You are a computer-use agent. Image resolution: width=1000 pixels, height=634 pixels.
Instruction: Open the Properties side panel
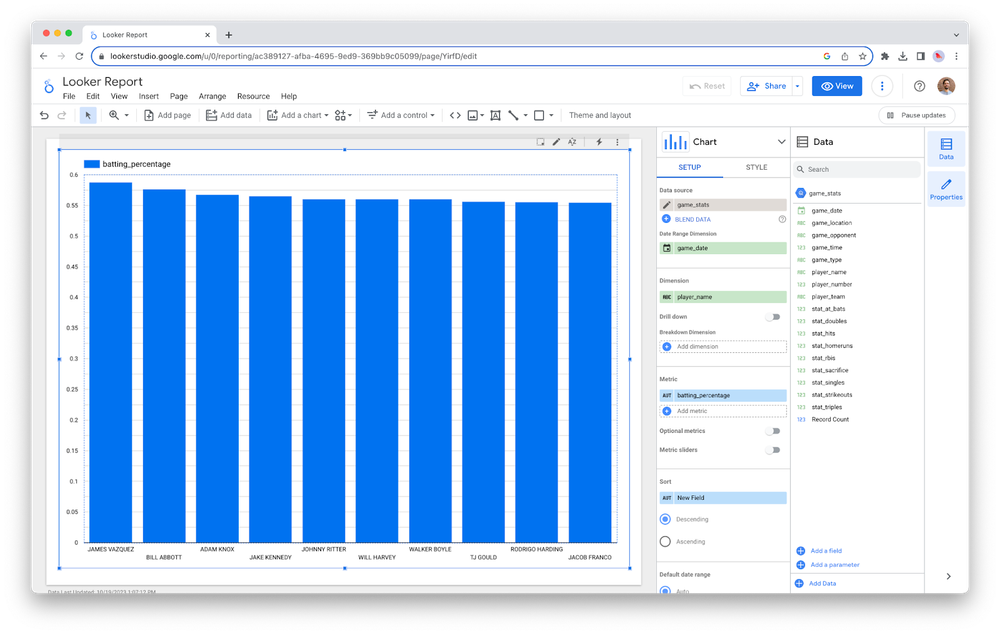945,188
